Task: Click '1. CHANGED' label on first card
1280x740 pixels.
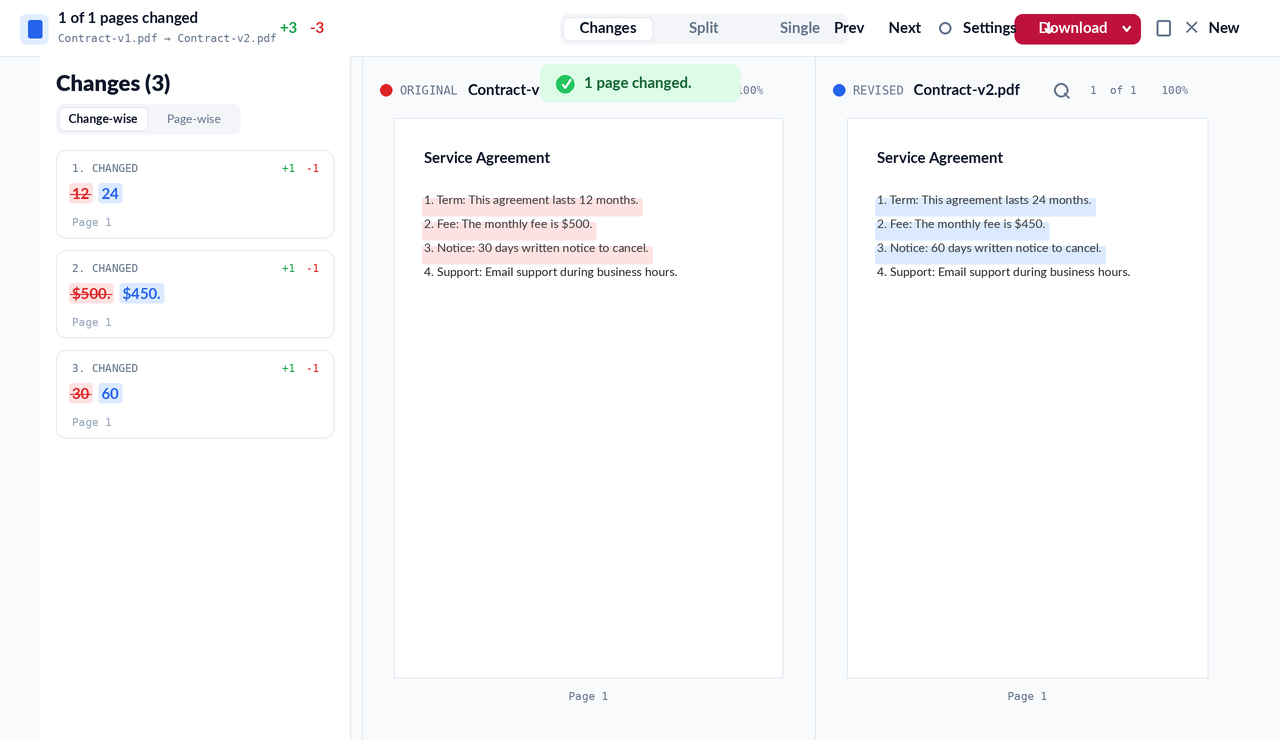Action: 105,168
